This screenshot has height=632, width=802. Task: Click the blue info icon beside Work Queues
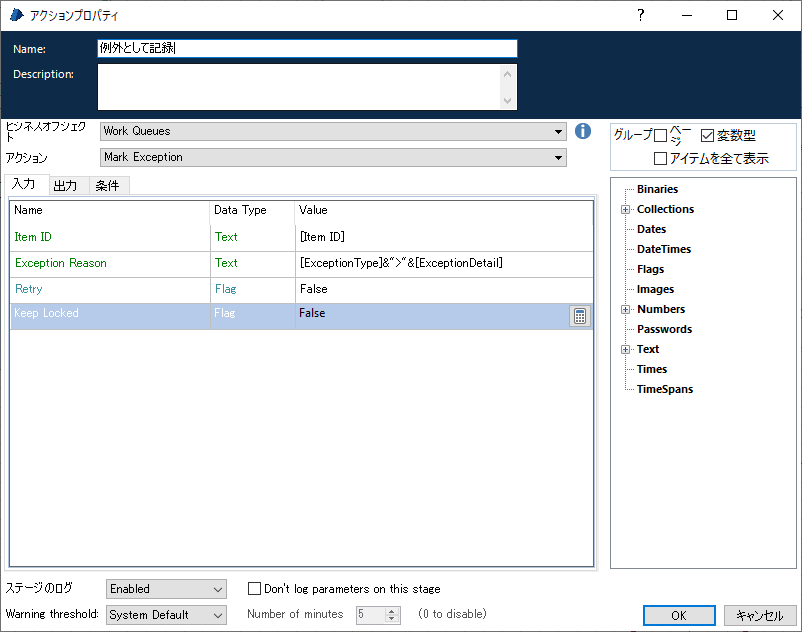click(x=583, y=131)
